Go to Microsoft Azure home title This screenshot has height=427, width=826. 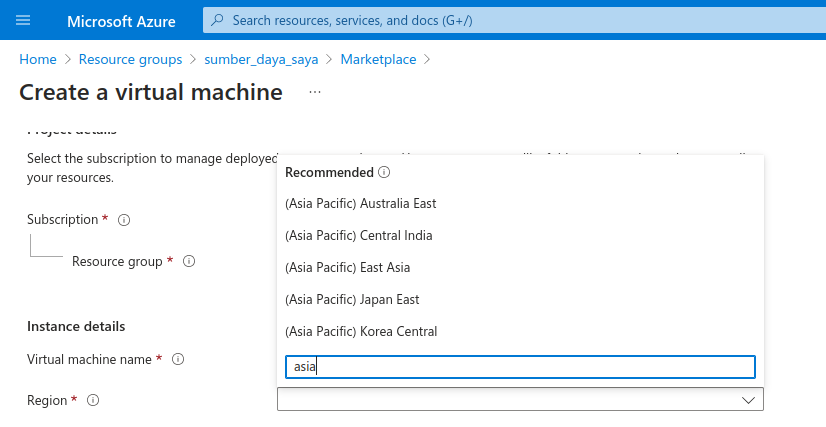pyautogui.click(x=121, y=21)
